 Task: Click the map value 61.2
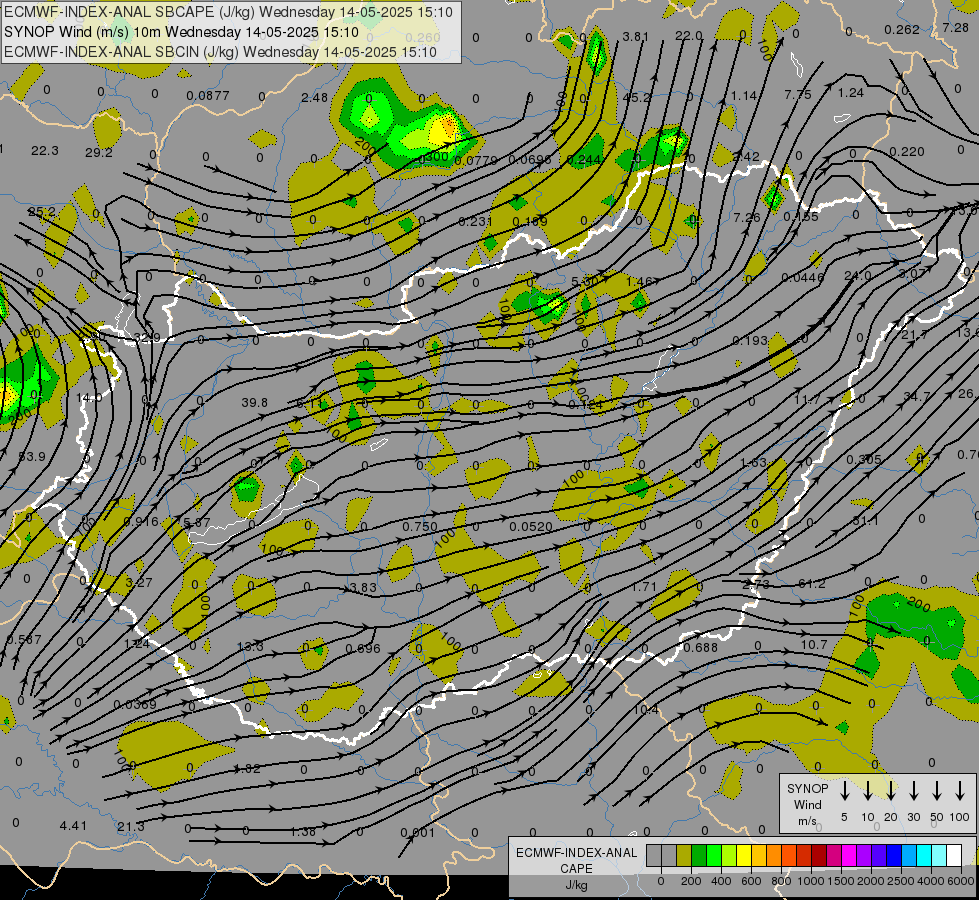pos(812,583)
